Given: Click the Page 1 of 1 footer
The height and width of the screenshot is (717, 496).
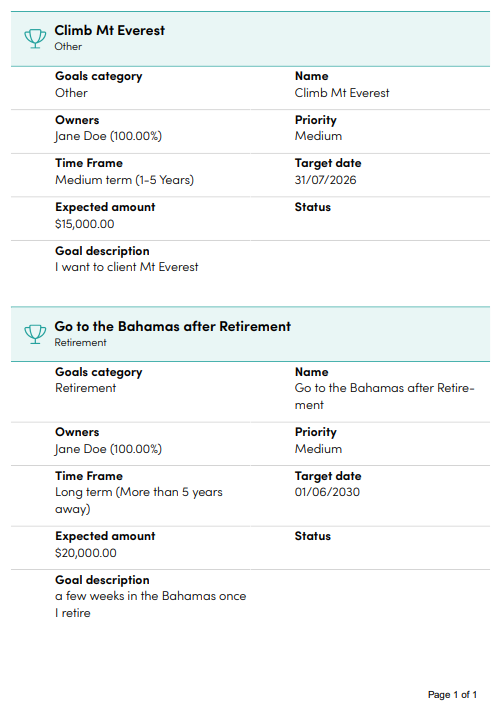Looking at the screenshot, I should 452,695.
